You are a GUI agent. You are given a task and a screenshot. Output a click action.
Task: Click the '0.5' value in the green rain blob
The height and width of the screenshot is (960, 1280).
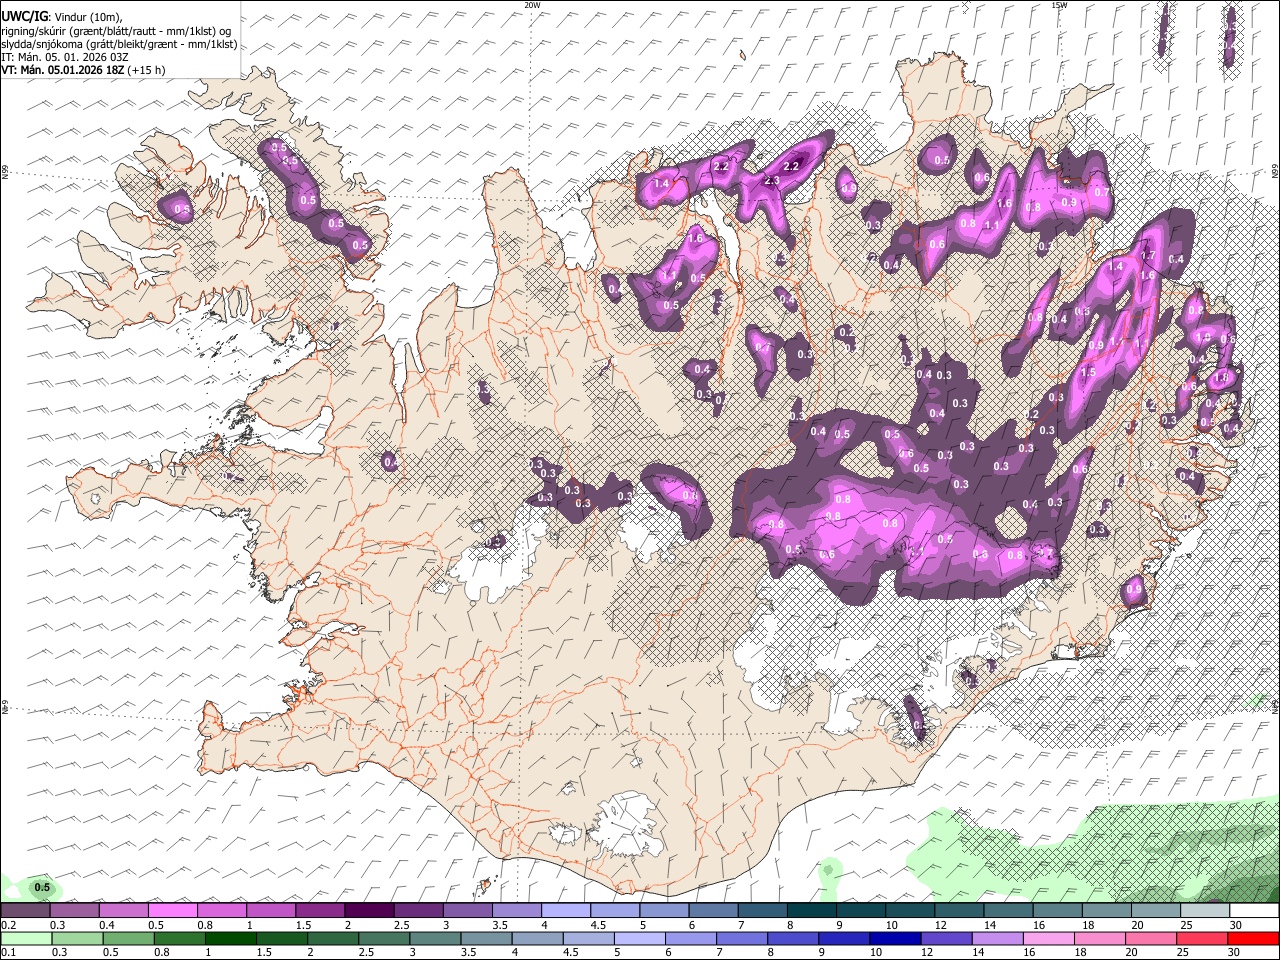pos(42,887)
